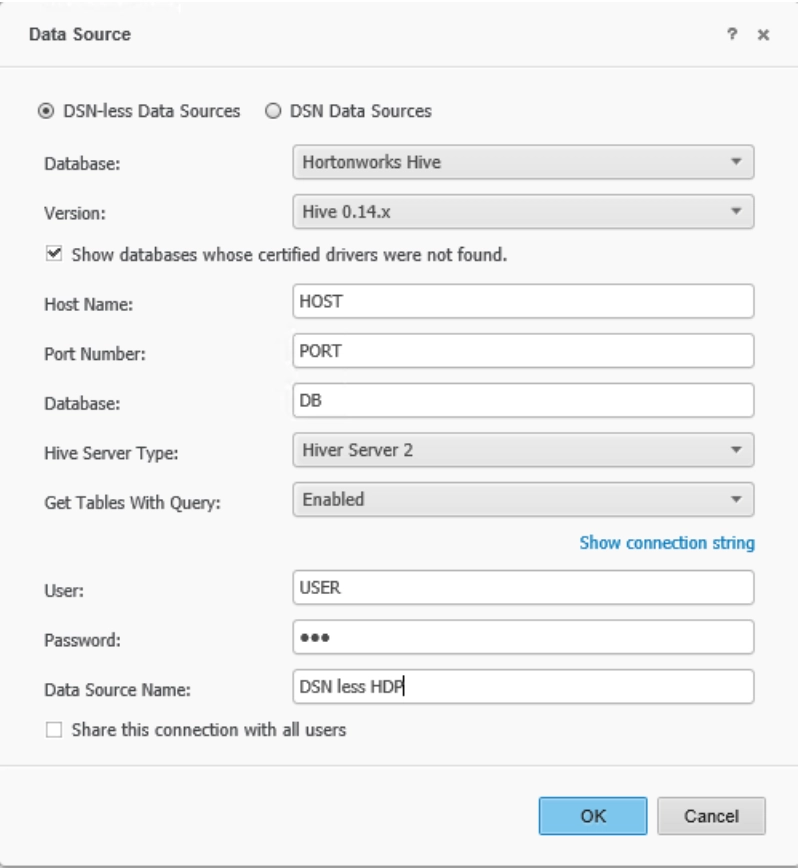The height and width of the screenshot is (868, 798).
Task: Click the Database text field containing DB
Action: click(x=523, y=400)
